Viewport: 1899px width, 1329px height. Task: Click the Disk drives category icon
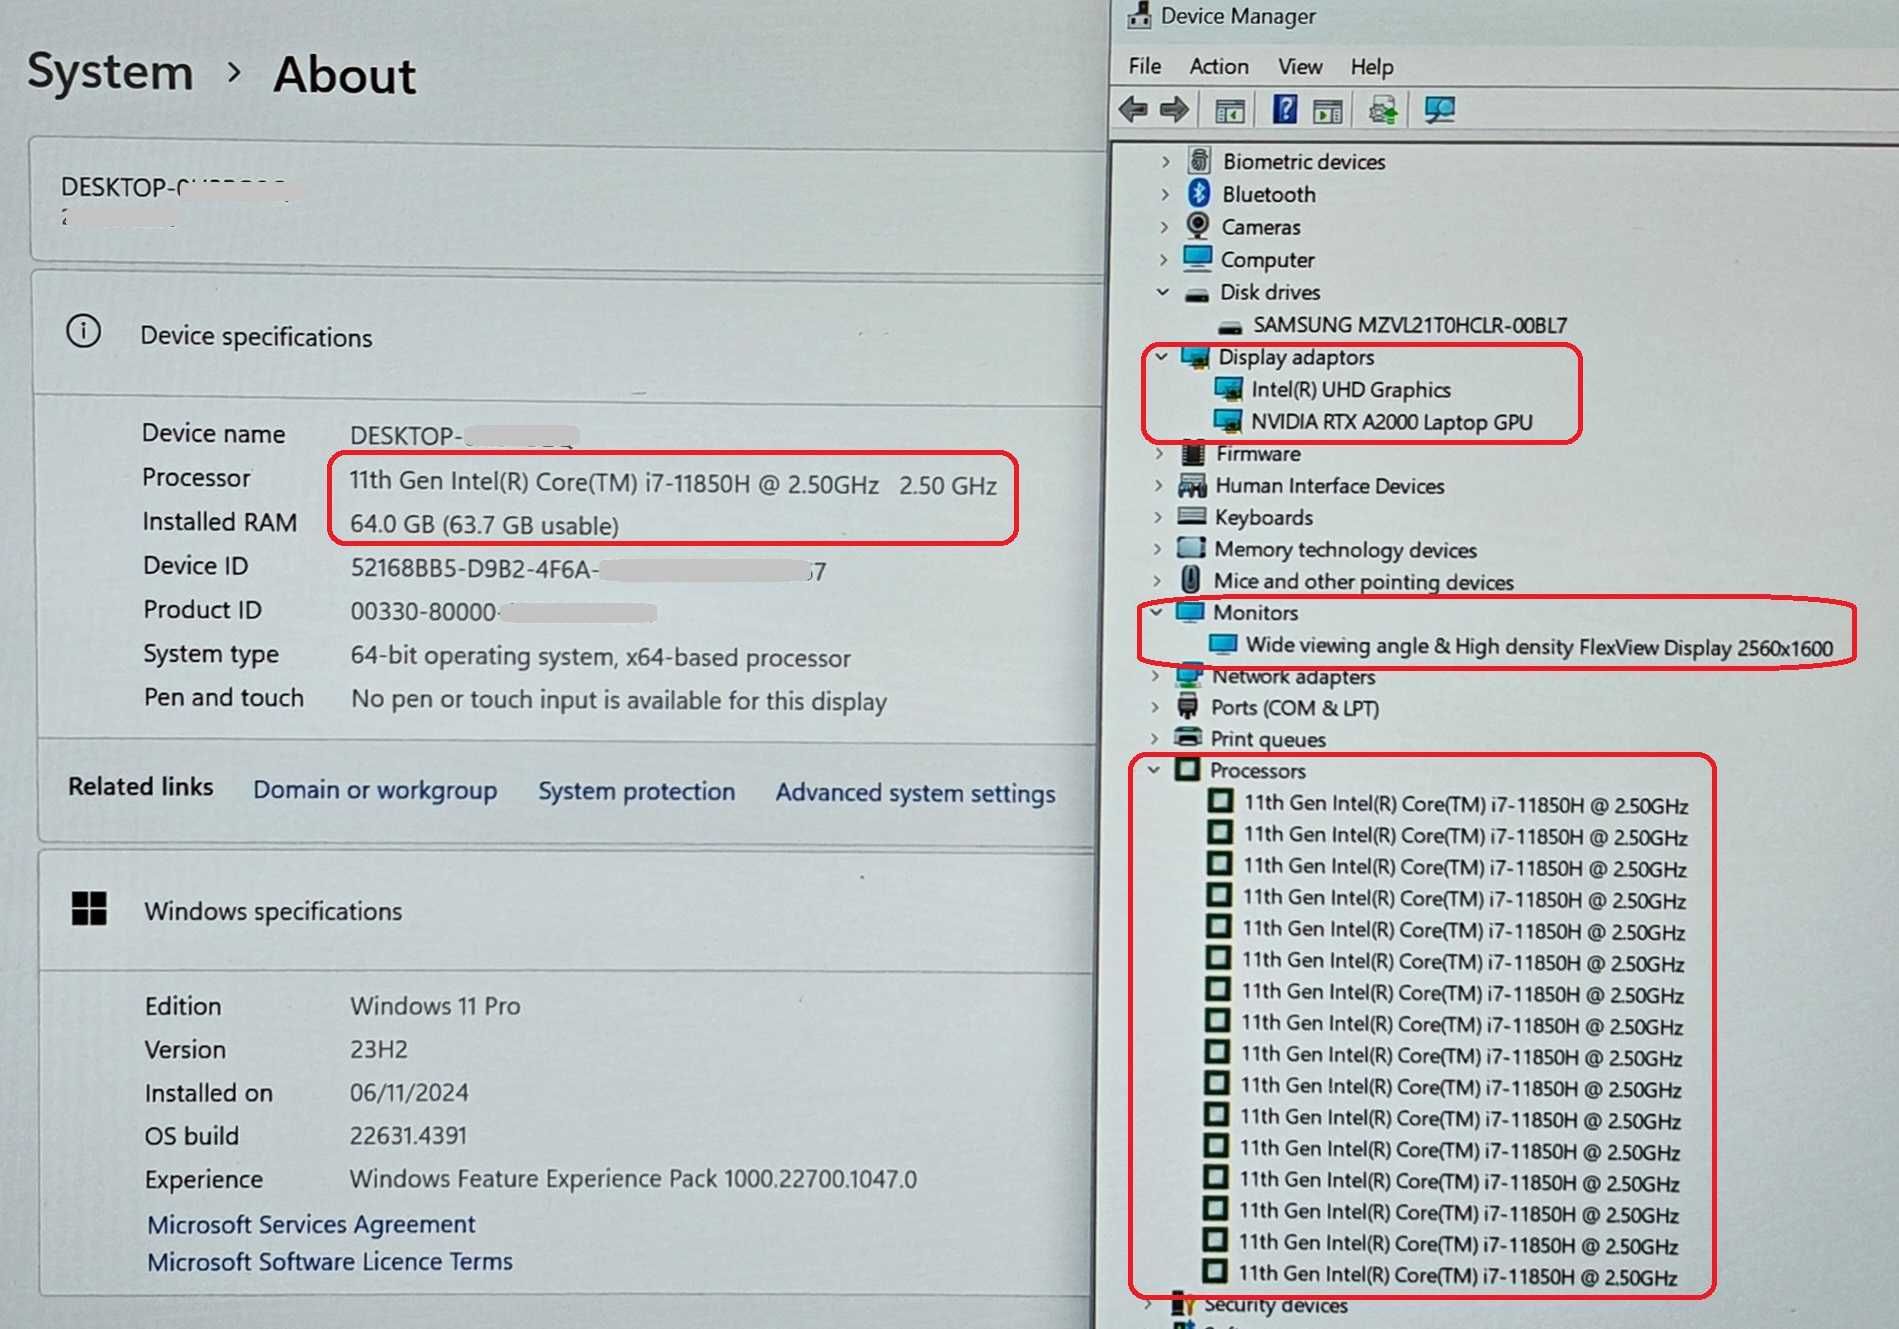(1196, 293)
